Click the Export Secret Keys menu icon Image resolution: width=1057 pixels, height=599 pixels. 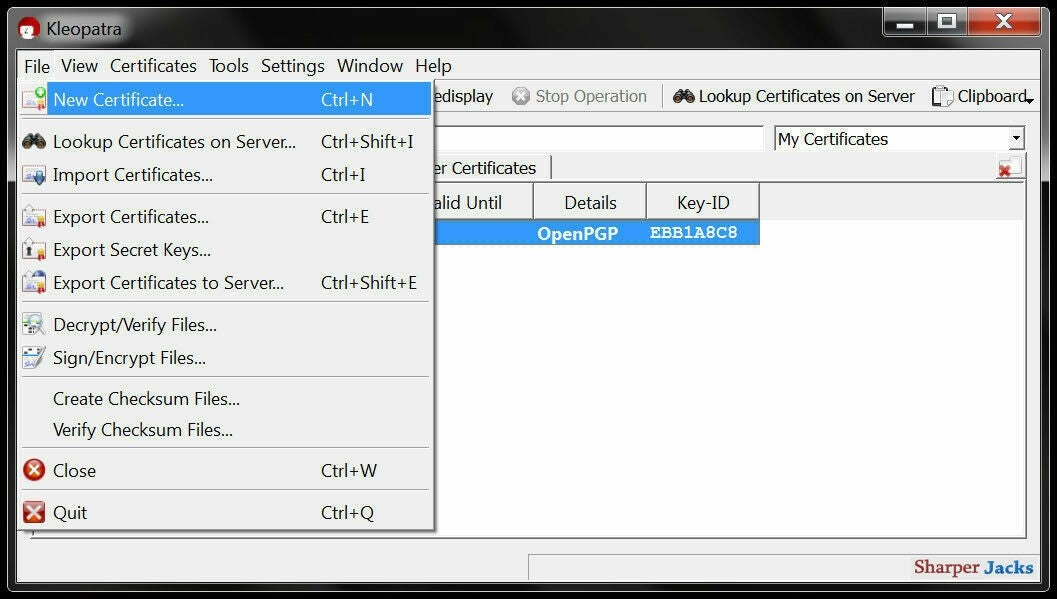coord(34,250)
